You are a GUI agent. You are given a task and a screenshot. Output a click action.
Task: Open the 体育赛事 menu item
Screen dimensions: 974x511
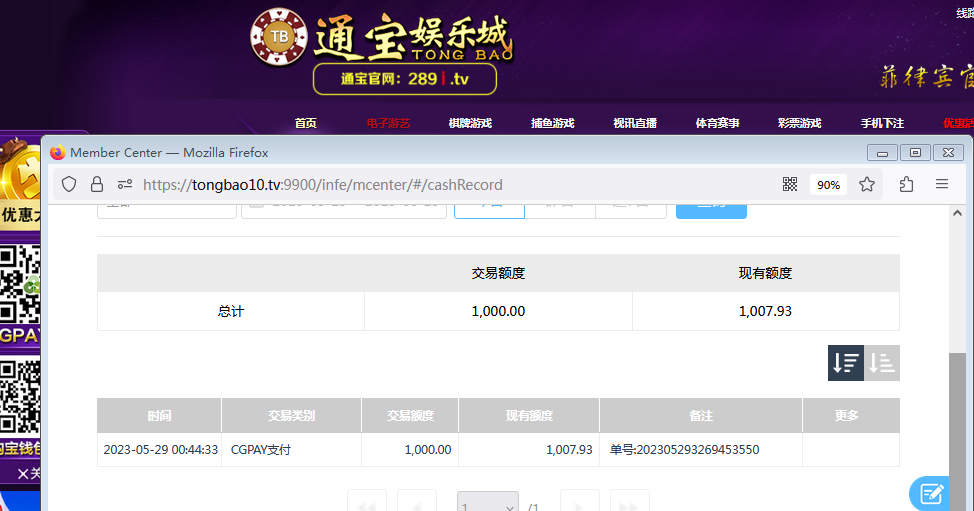(717, 123)
